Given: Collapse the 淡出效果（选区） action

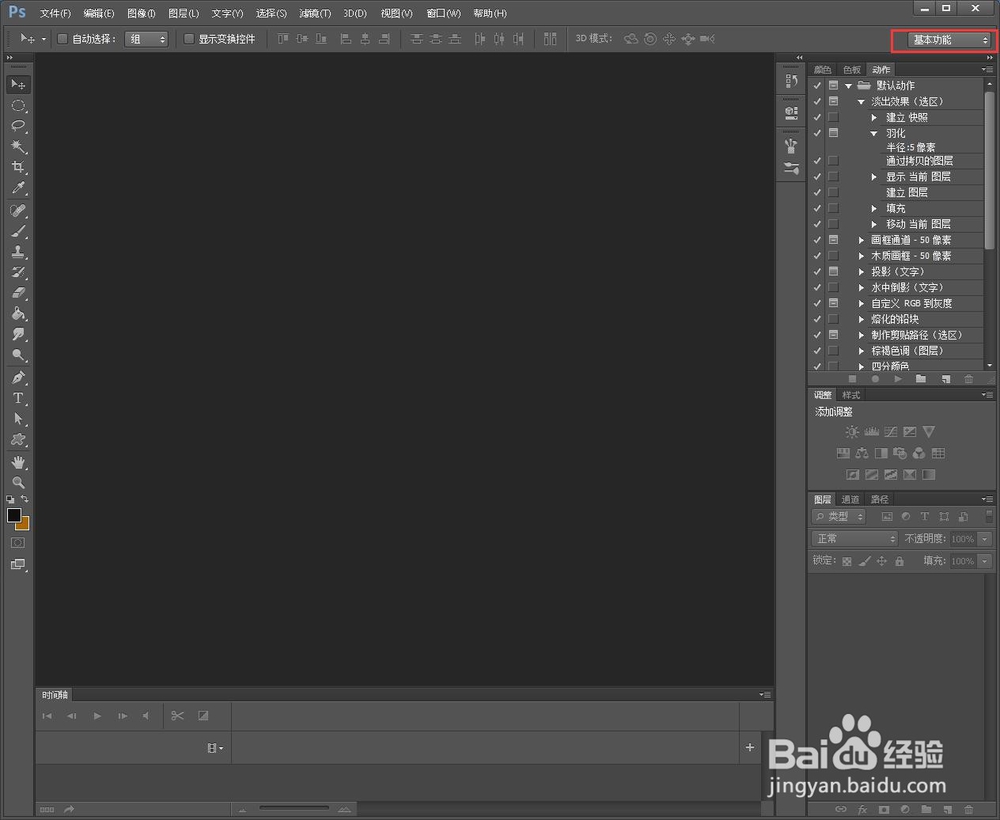Looking at the screenshot, I should point(861,101).
